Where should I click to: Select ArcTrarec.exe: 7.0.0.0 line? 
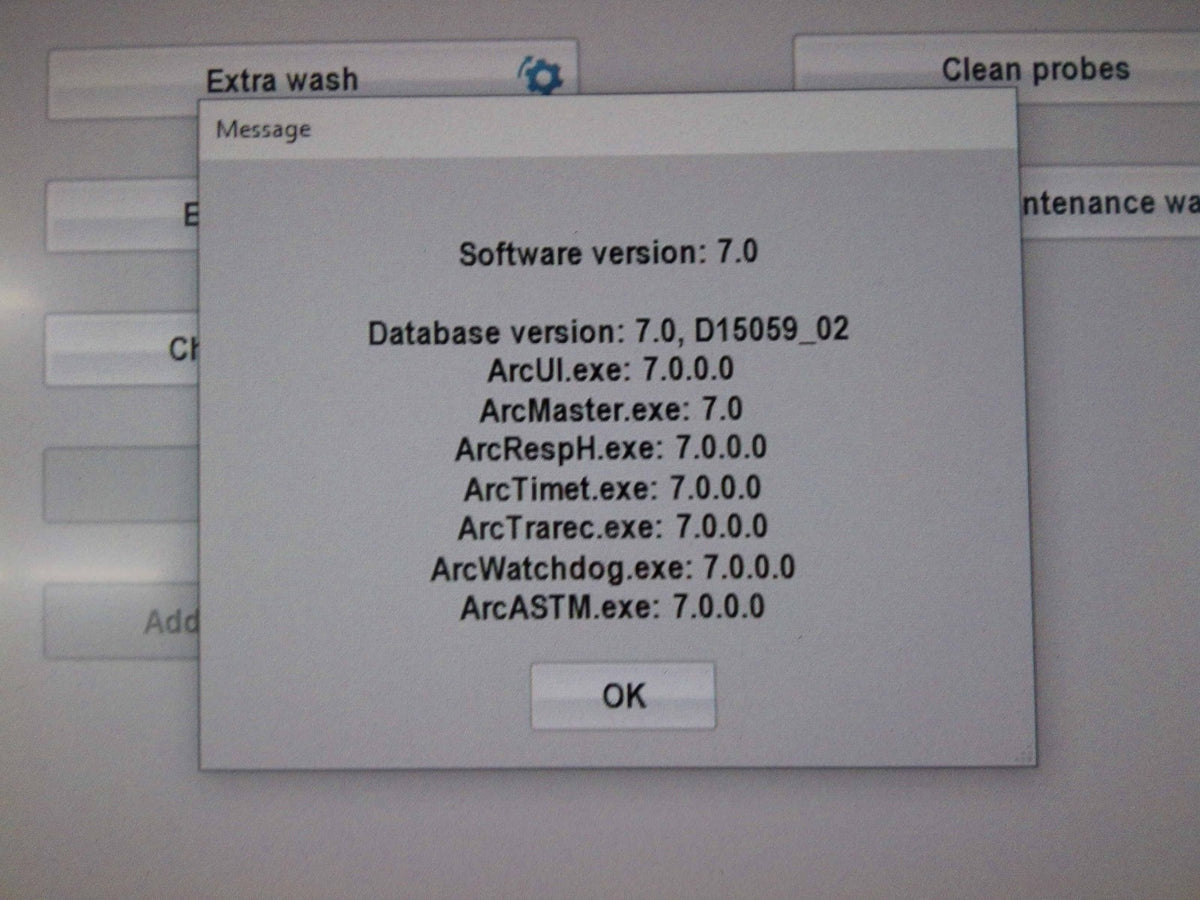coord(612,527)
